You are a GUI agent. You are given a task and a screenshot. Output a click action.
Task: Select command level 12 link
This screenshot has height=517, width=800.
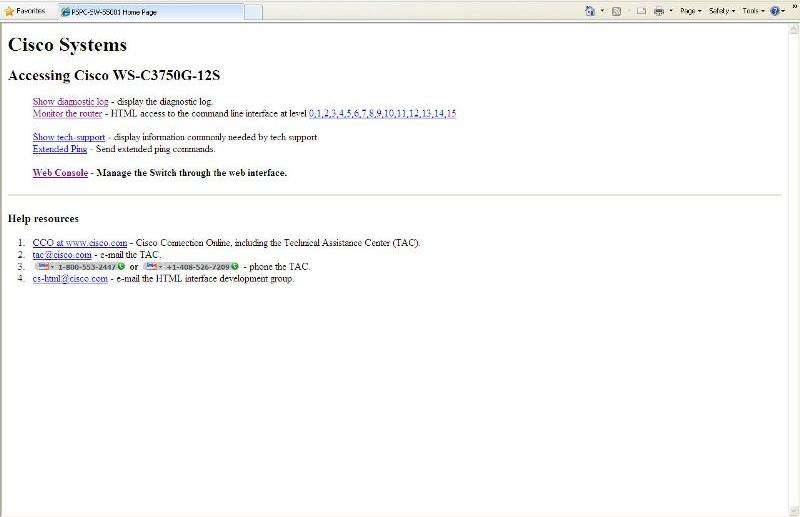[x=414, y=113]
